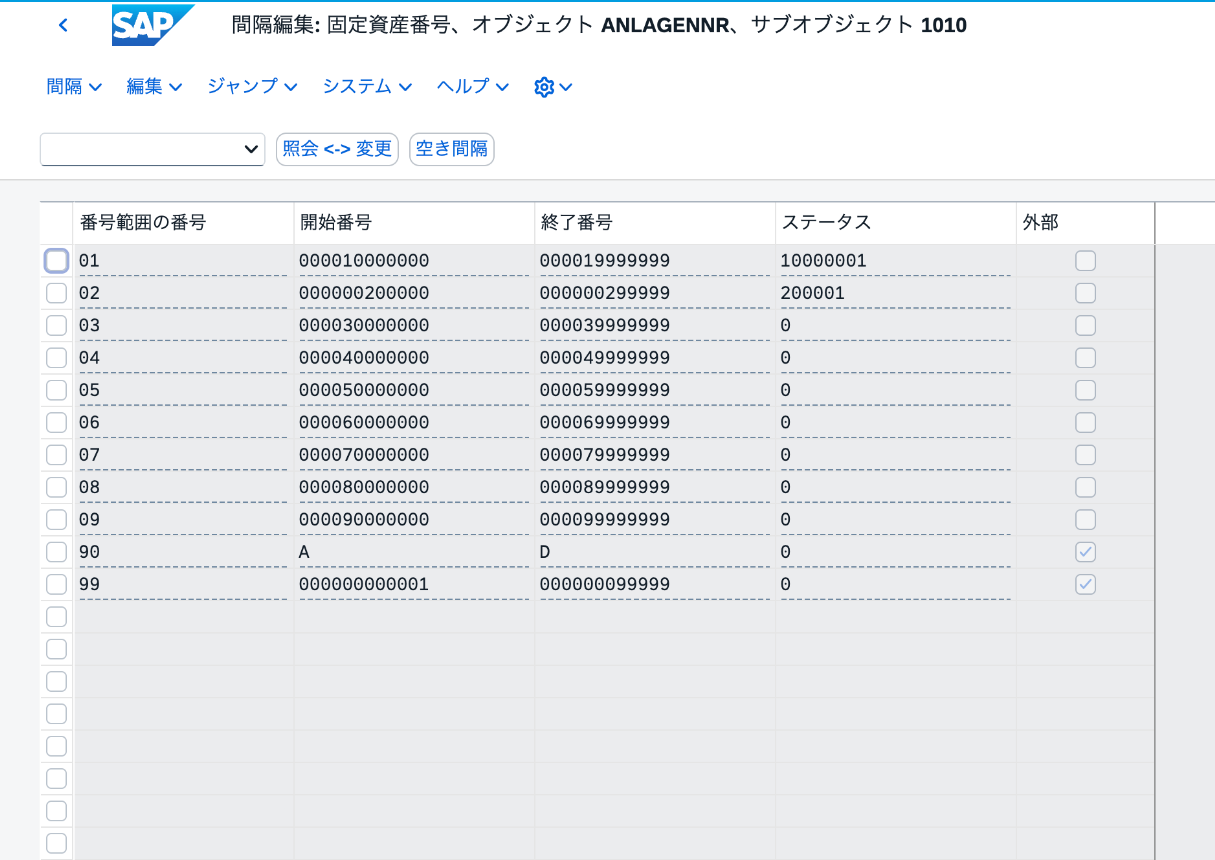1215x860 pixels.
Task: Toggle 外部 checkbox for range 01
Action: click(x=1085, y=261)
